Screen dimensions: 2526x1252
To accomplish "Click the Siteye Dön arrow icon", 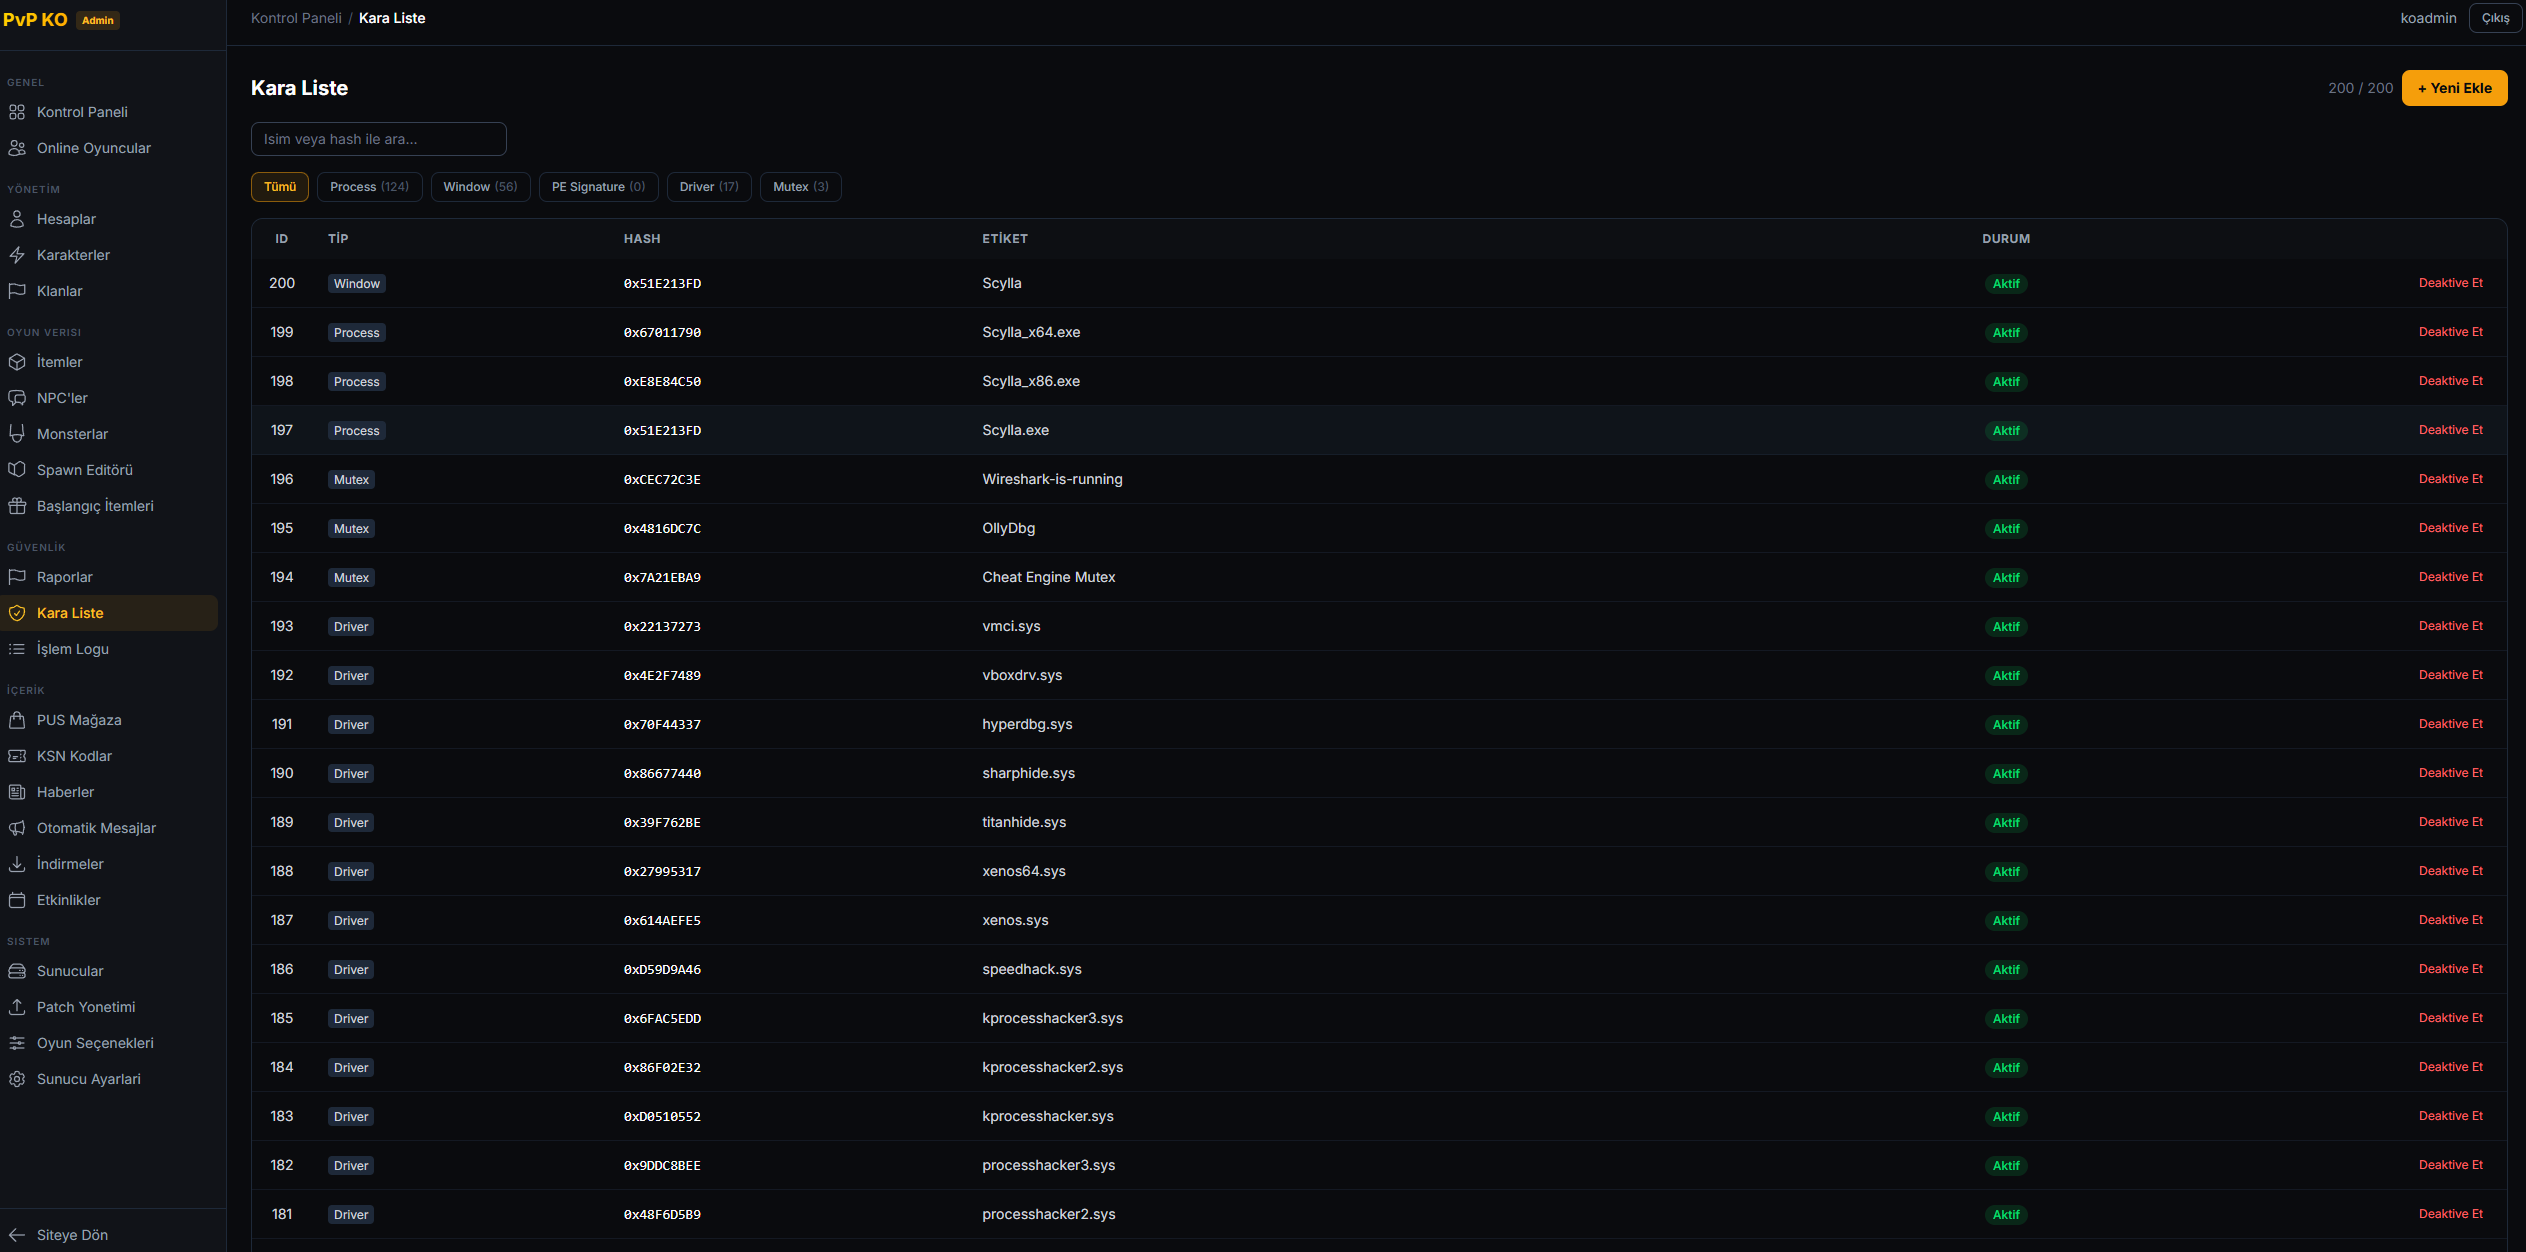I will point(17,1235).
